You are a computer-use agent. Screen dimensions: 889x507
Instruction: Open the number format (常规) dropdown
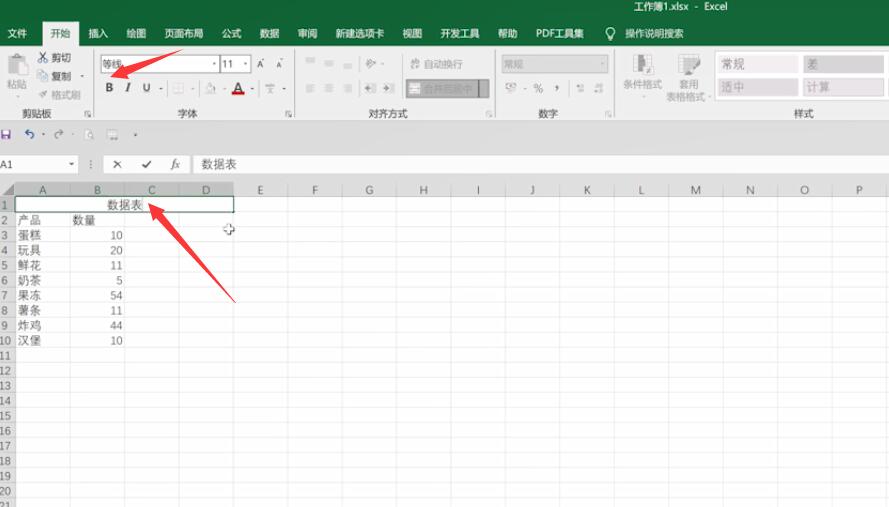tap(602, 64)
